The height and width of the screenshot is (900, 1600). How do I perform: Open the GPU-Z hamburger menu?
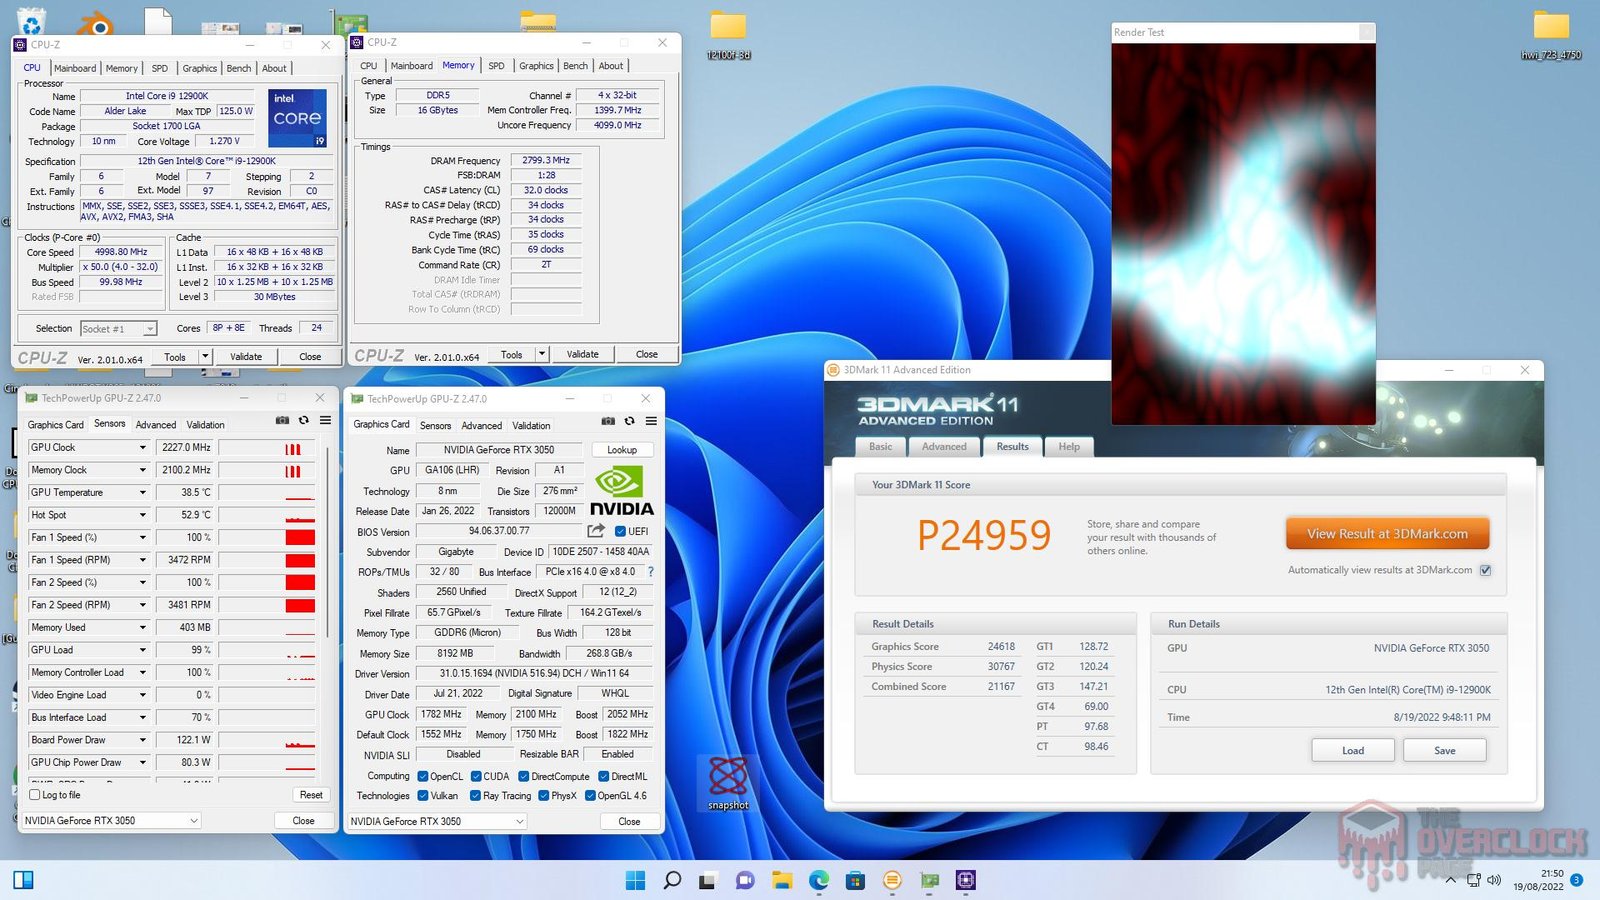[x=651, y=422]
